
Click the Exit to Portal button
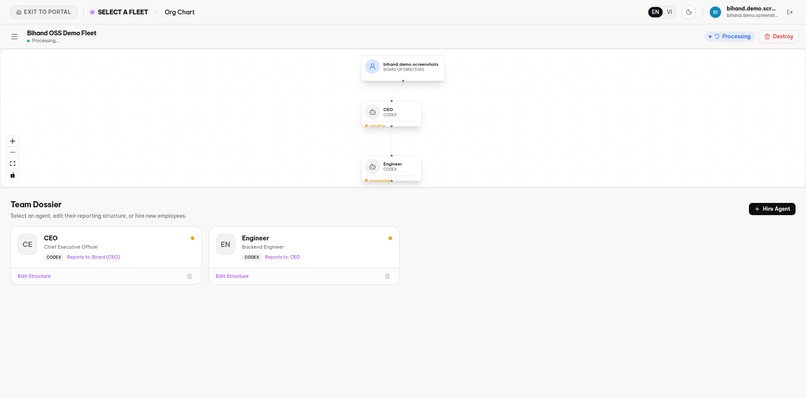pos(44,12)
